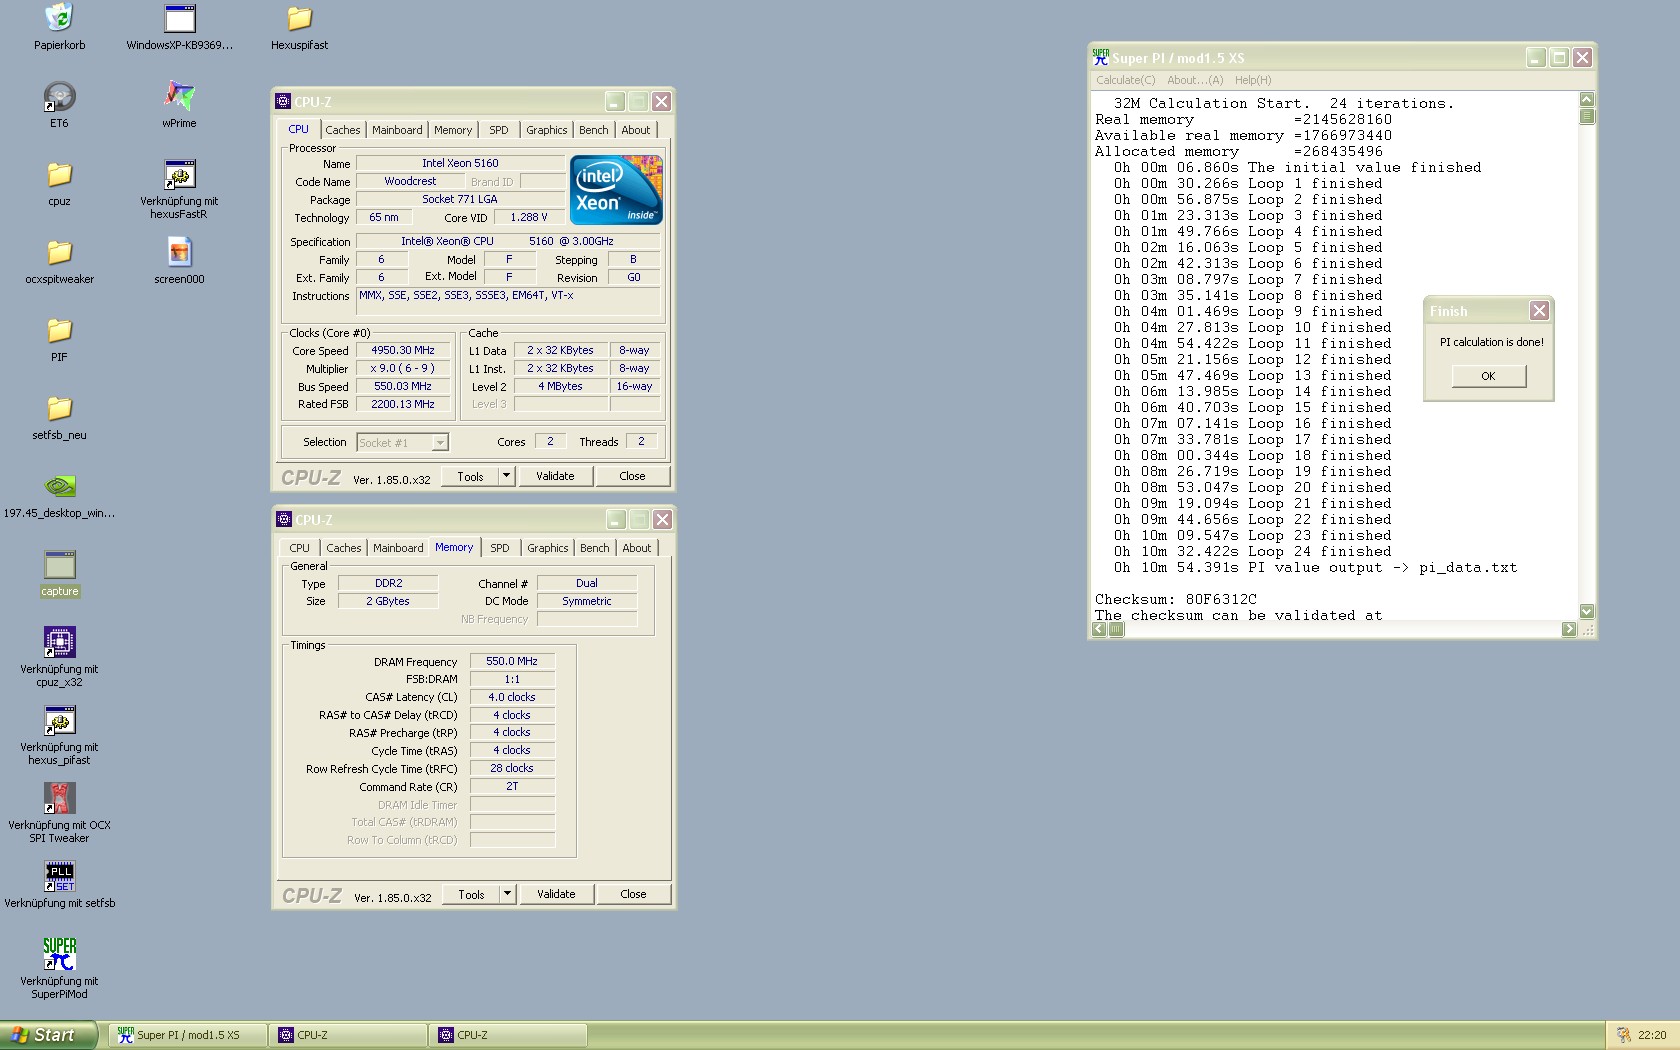Click the Super PI title bar icon

point(1101,57)
